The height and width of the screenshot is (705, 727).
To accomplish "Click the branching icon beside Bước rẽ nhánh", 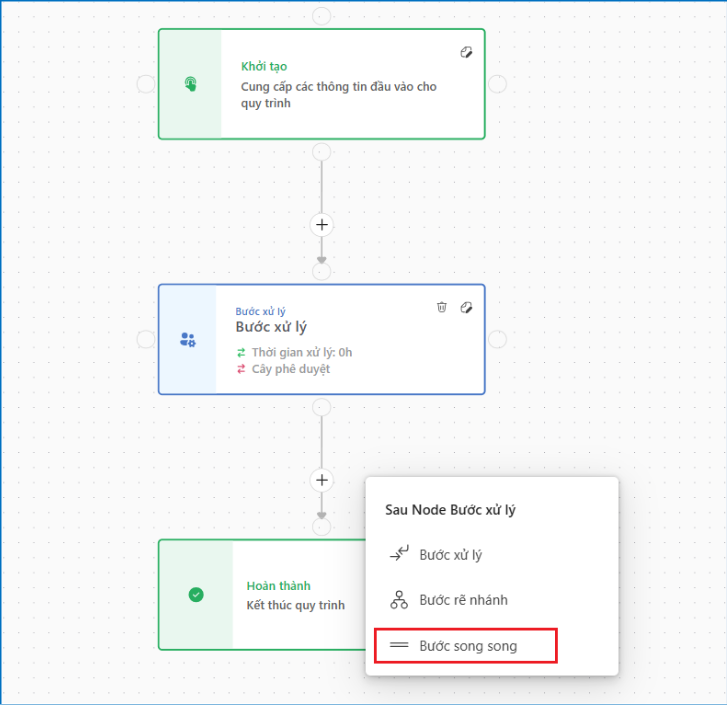I will coord(398,600).
